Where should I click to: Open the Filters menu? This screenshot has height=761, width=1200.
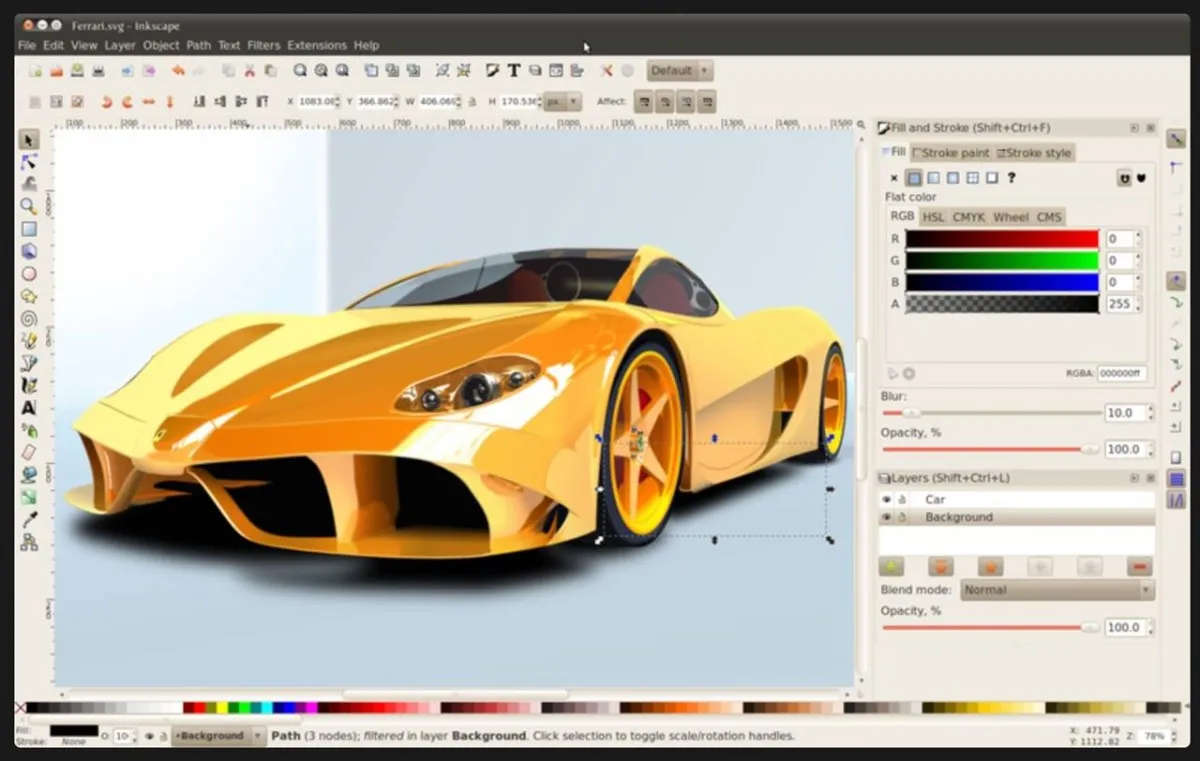[263, 45]
